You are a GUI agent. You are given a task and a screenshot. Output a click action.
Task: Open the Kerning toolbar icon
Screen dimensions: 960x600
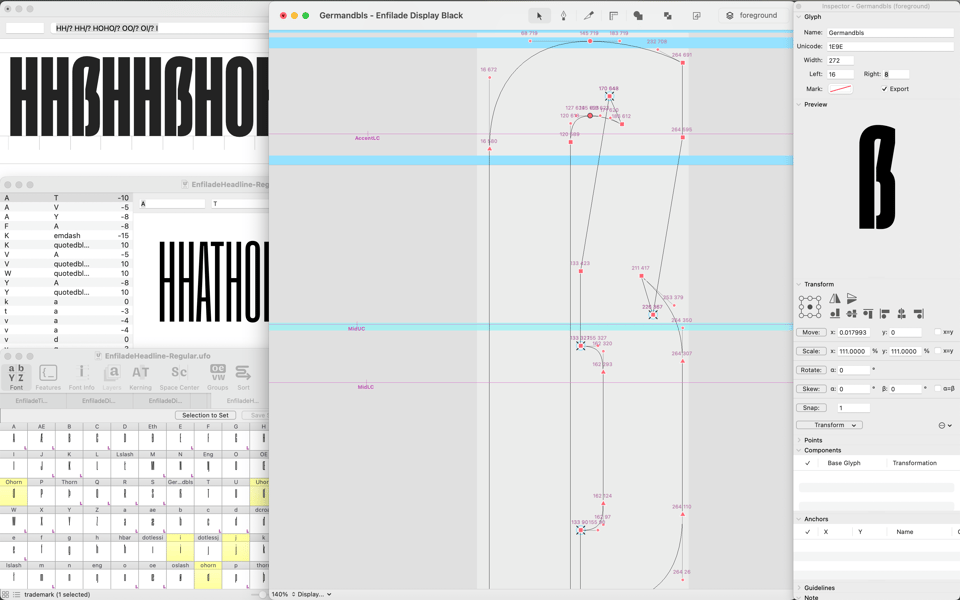(140, 376)
